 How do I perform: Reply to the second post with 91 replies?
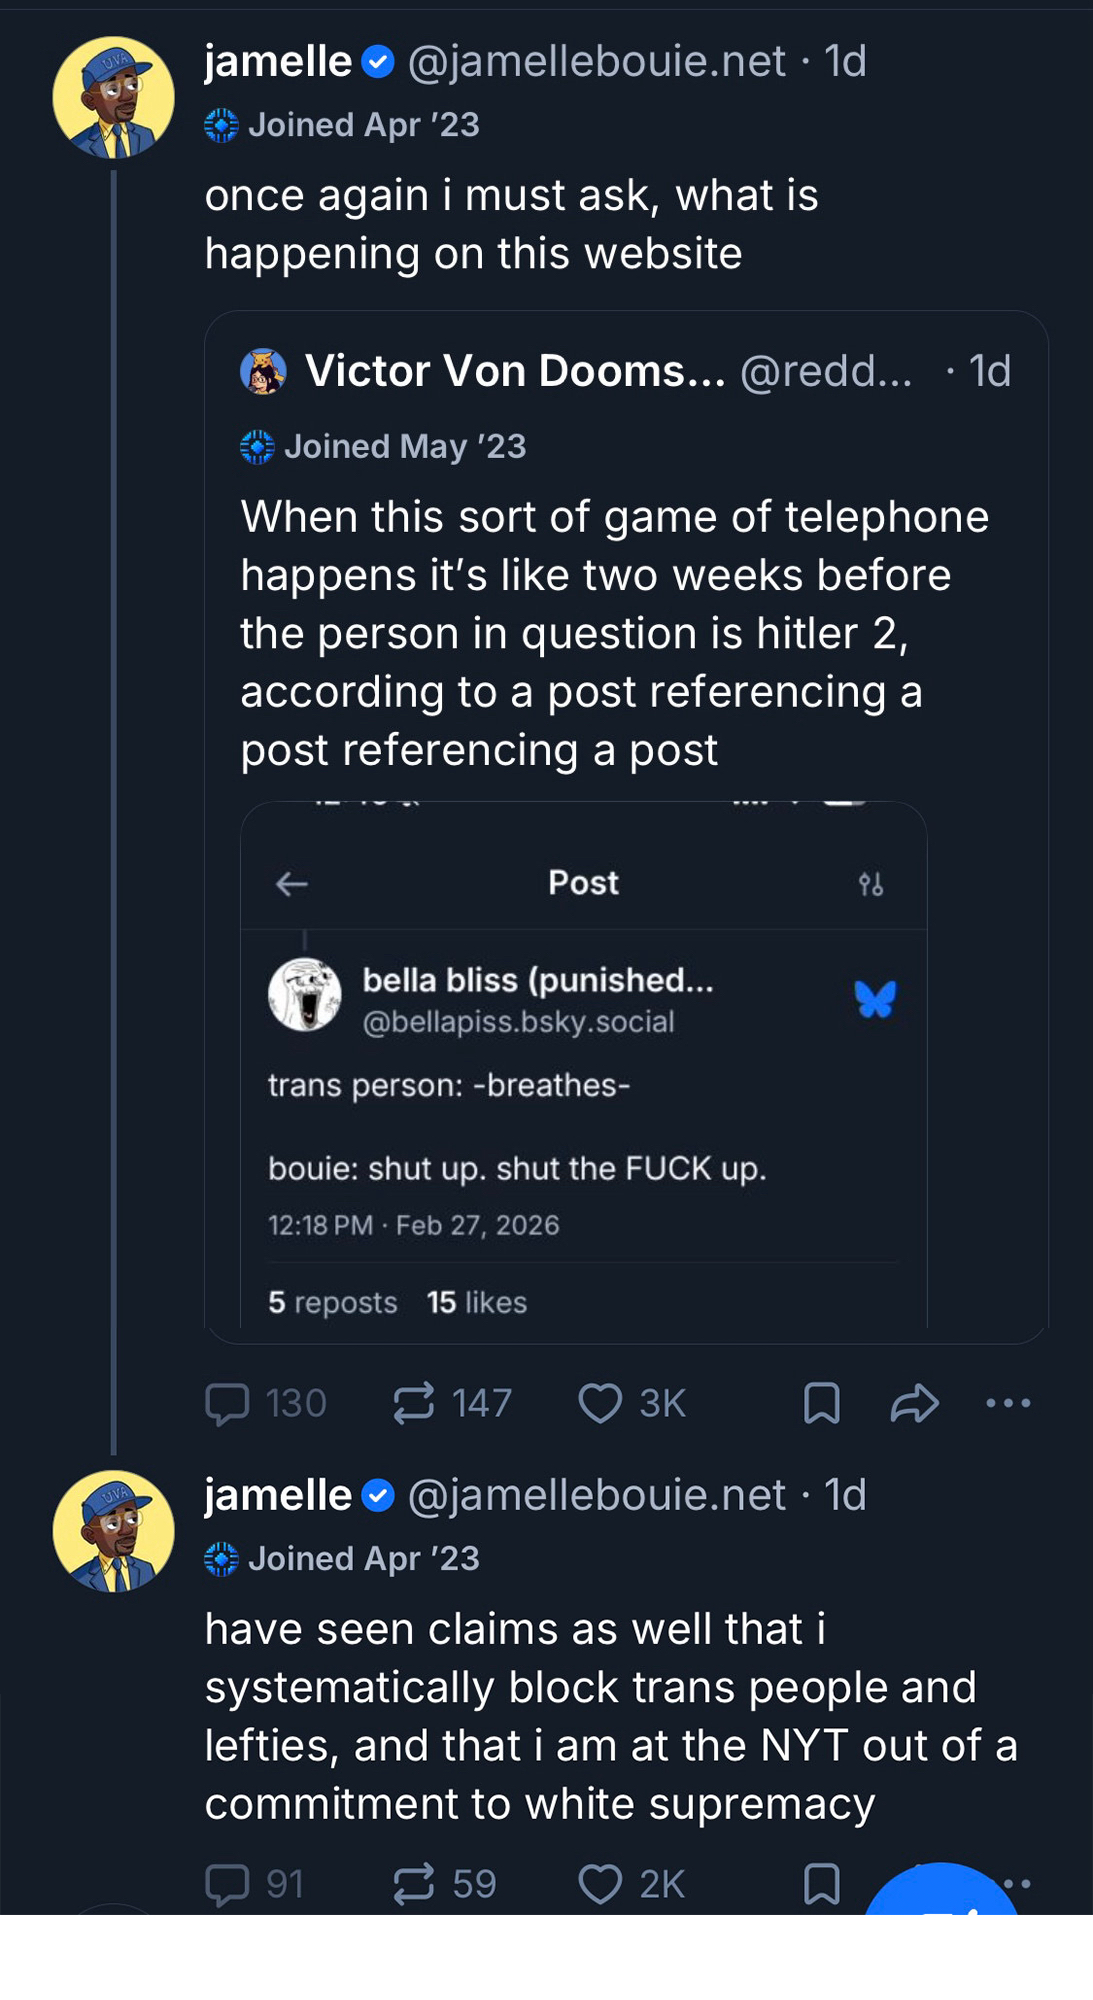[227, 1884]
